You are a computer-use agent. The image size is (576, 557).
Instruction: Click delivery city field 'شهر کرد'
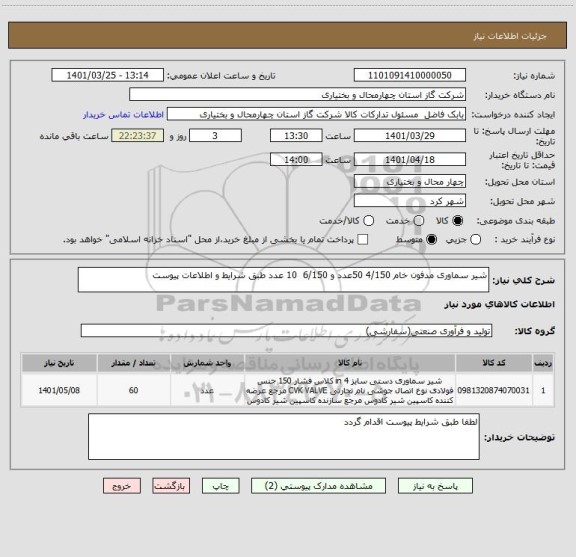(x=410, y=201)
